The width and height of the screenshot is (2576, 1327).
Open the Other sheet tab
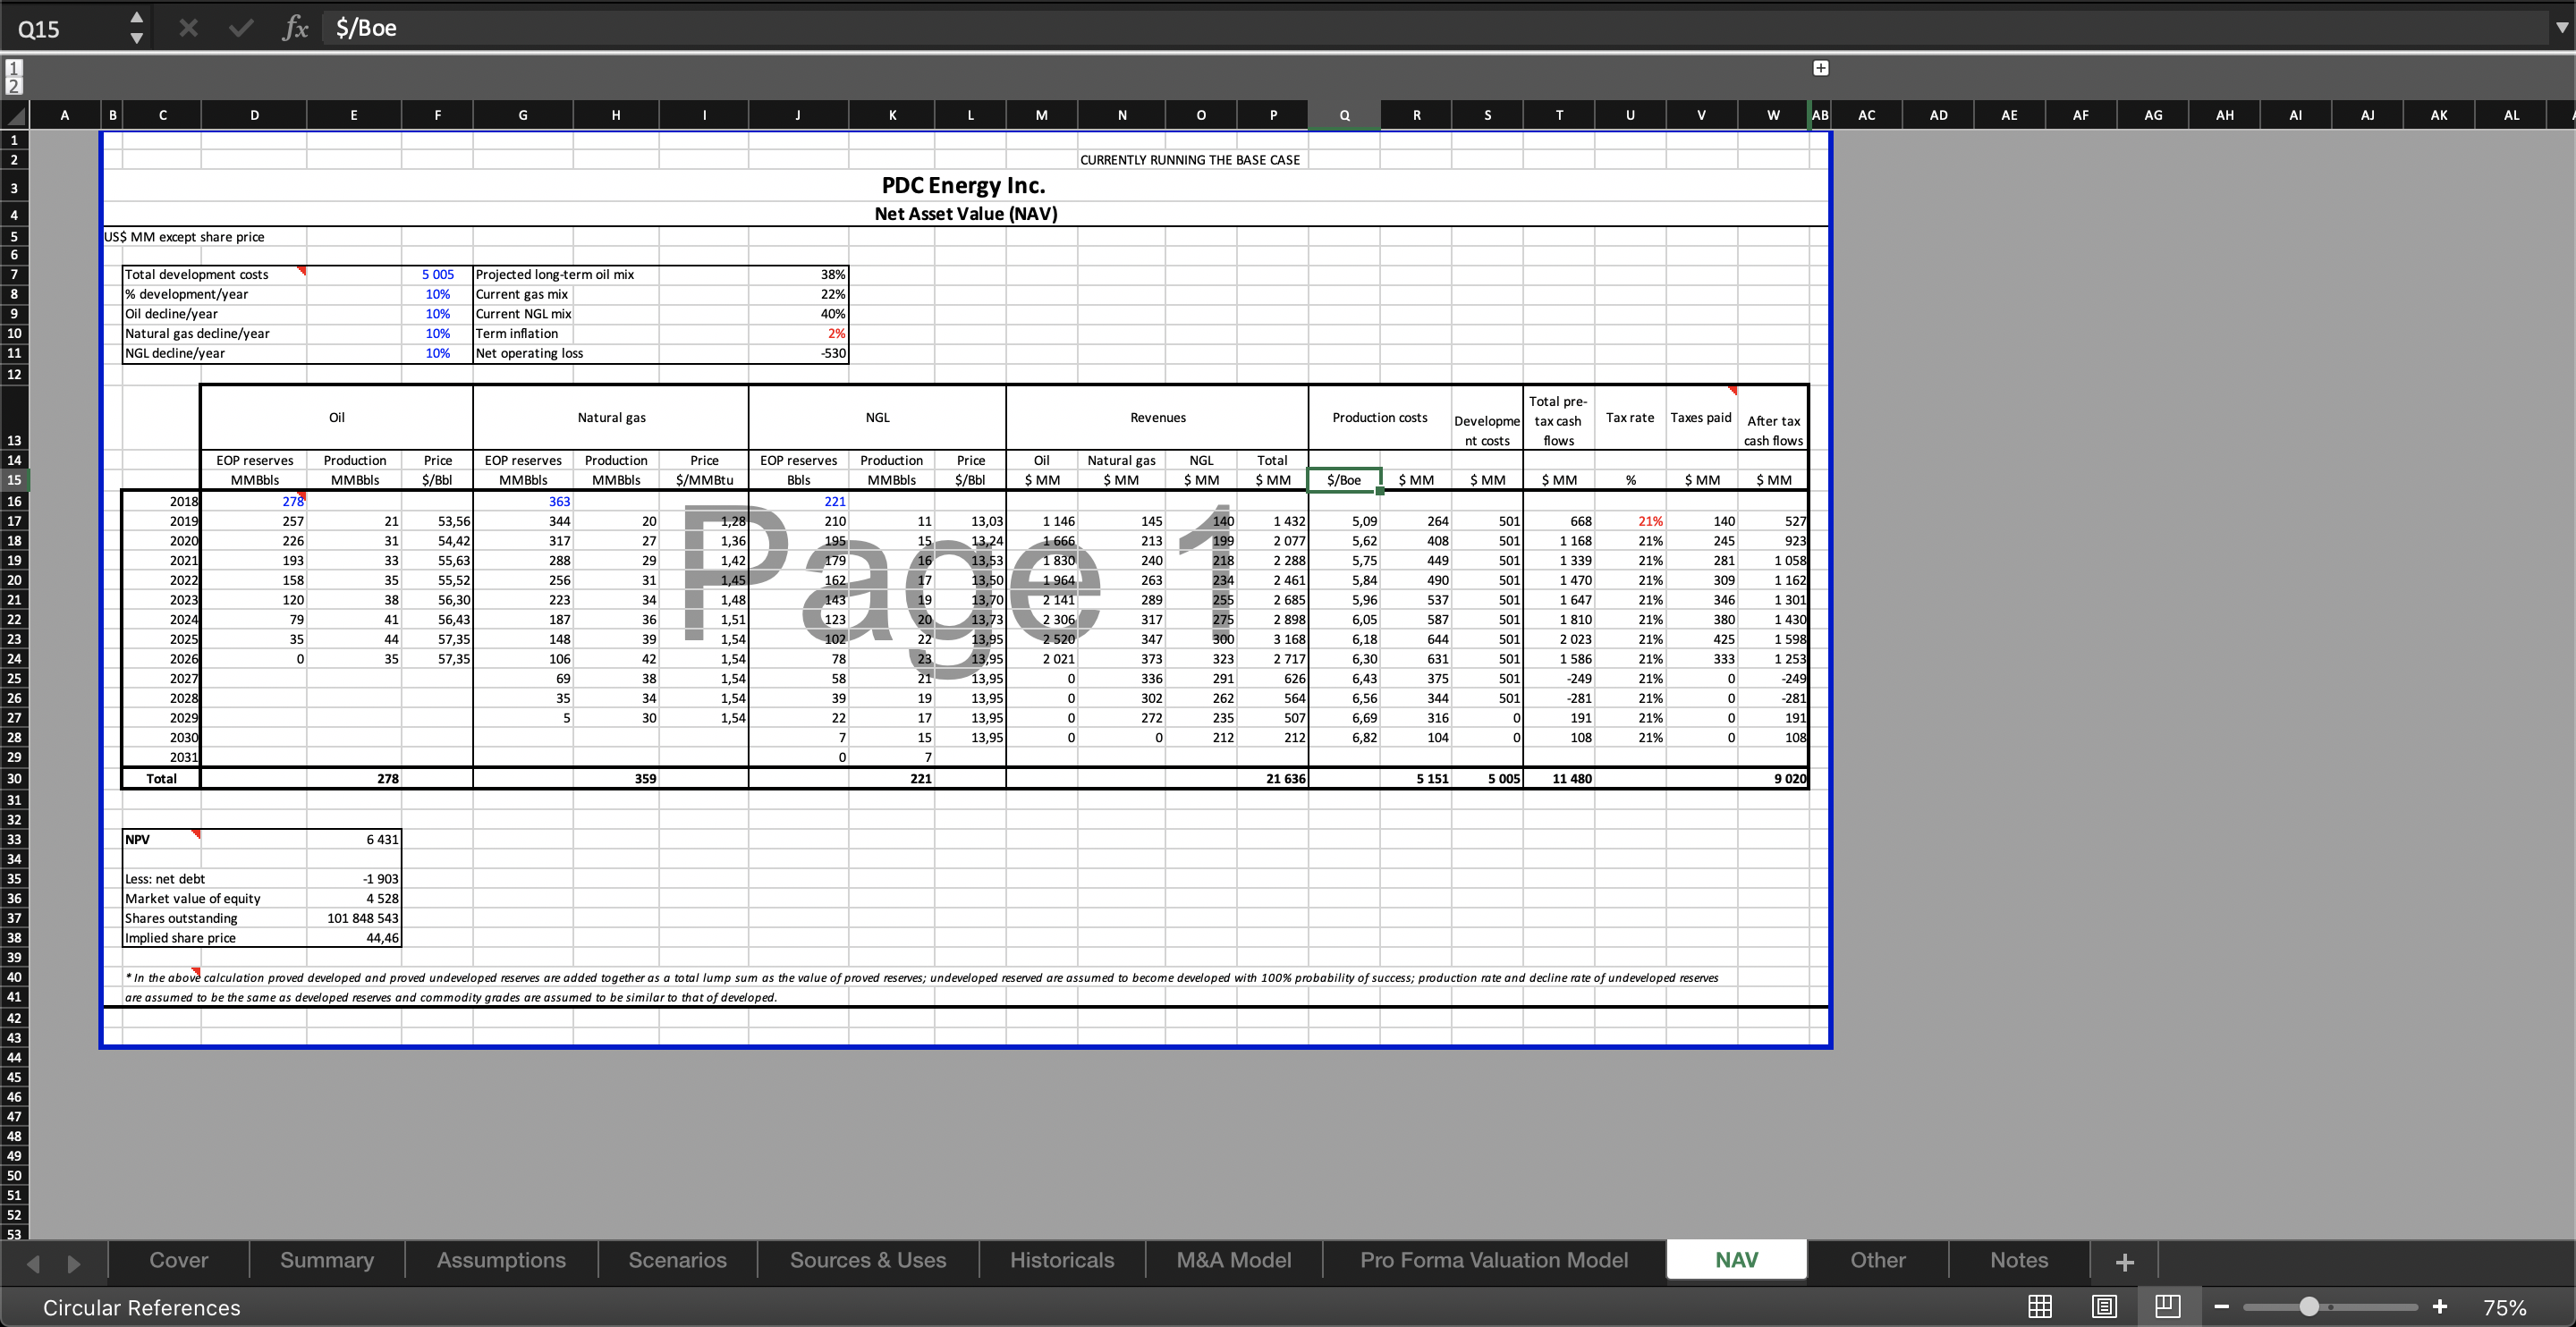click(x=1878, y=1260)
